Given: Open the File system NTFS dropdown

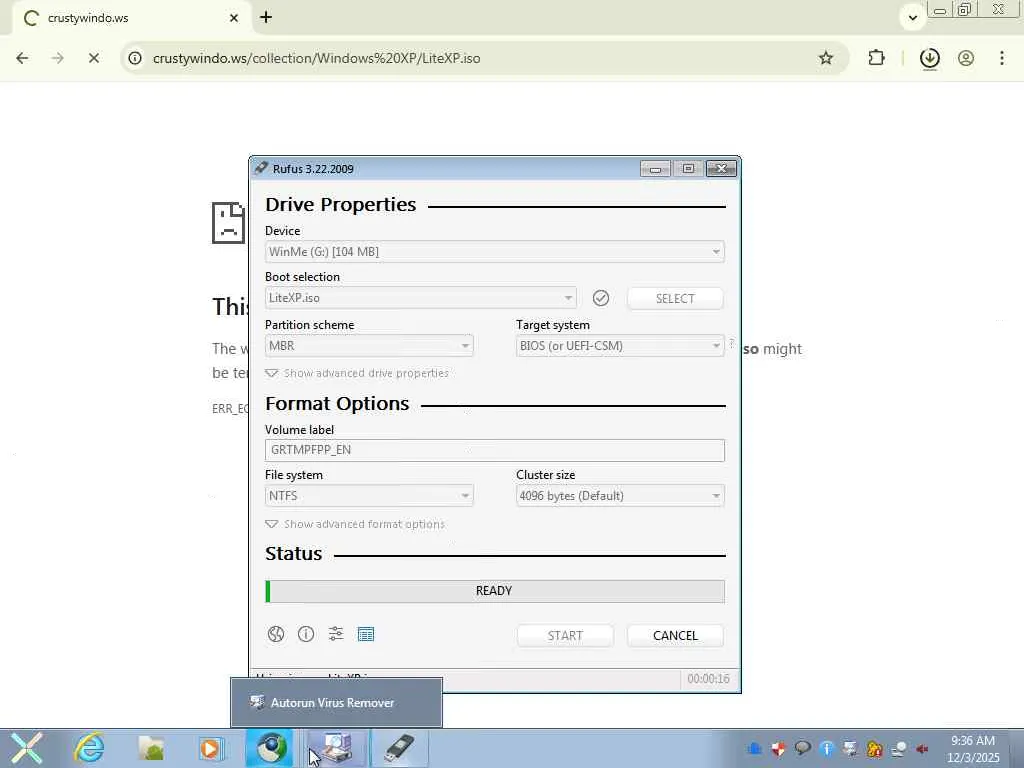Looking at the screenshot, I should click(369, 496).
